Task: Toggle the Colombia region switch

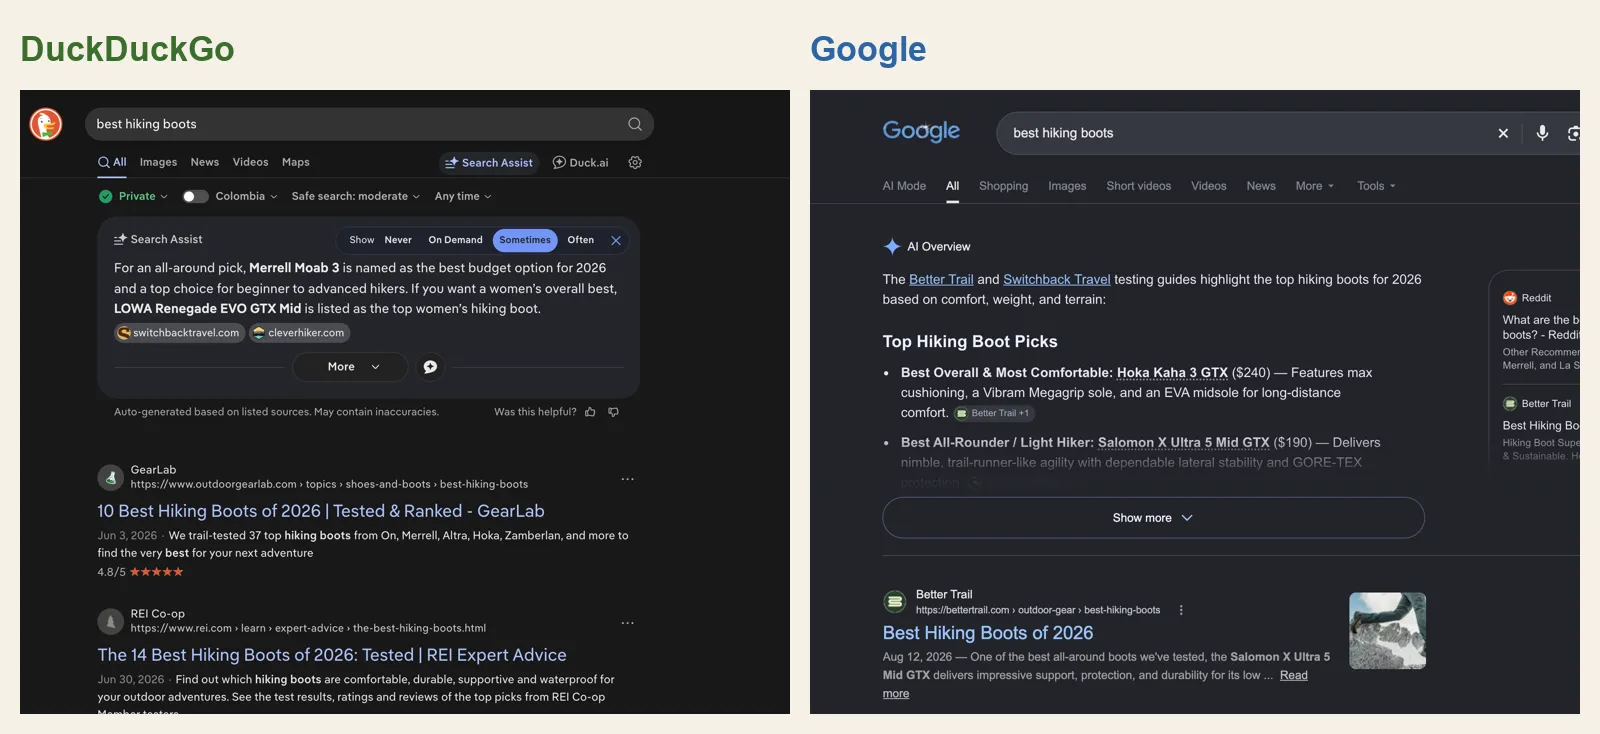Action: [195, 197]
